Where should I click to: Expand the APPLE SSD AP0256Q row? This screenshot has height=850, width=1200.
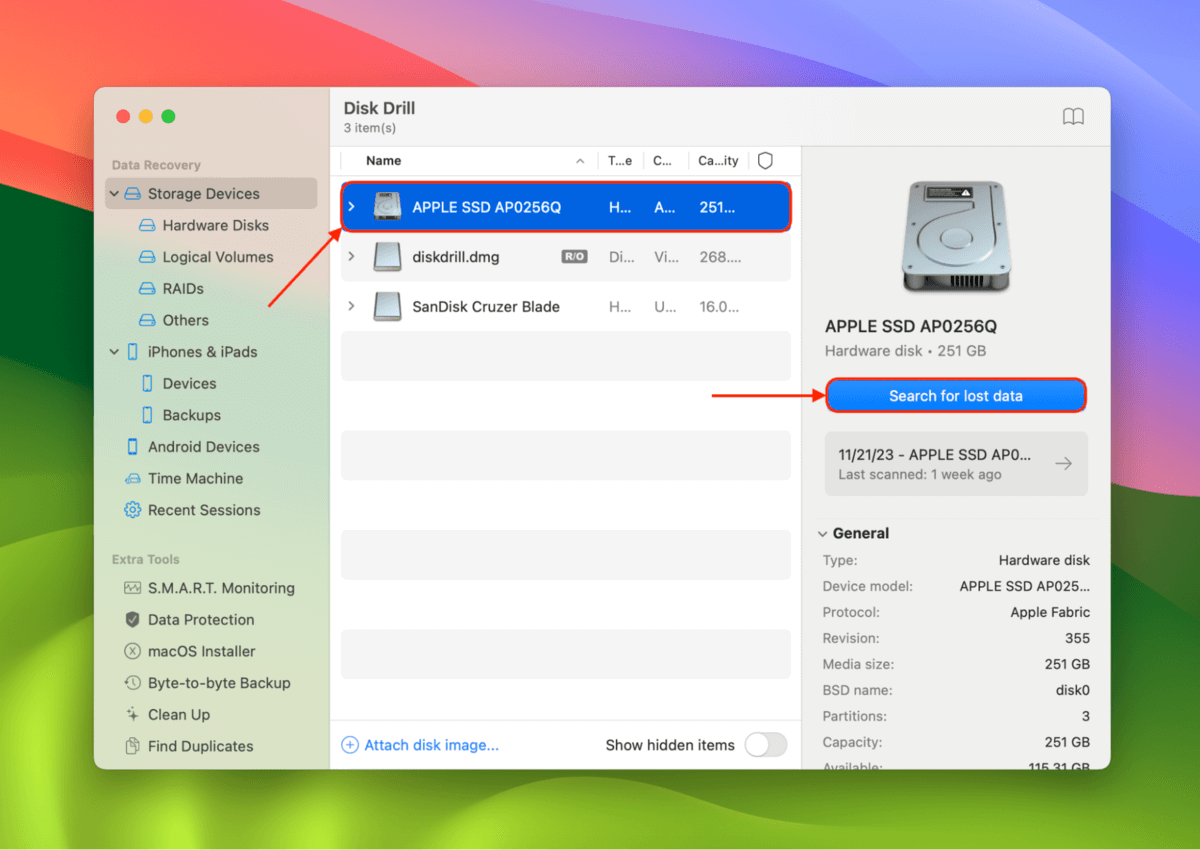(x=351, y=207)
